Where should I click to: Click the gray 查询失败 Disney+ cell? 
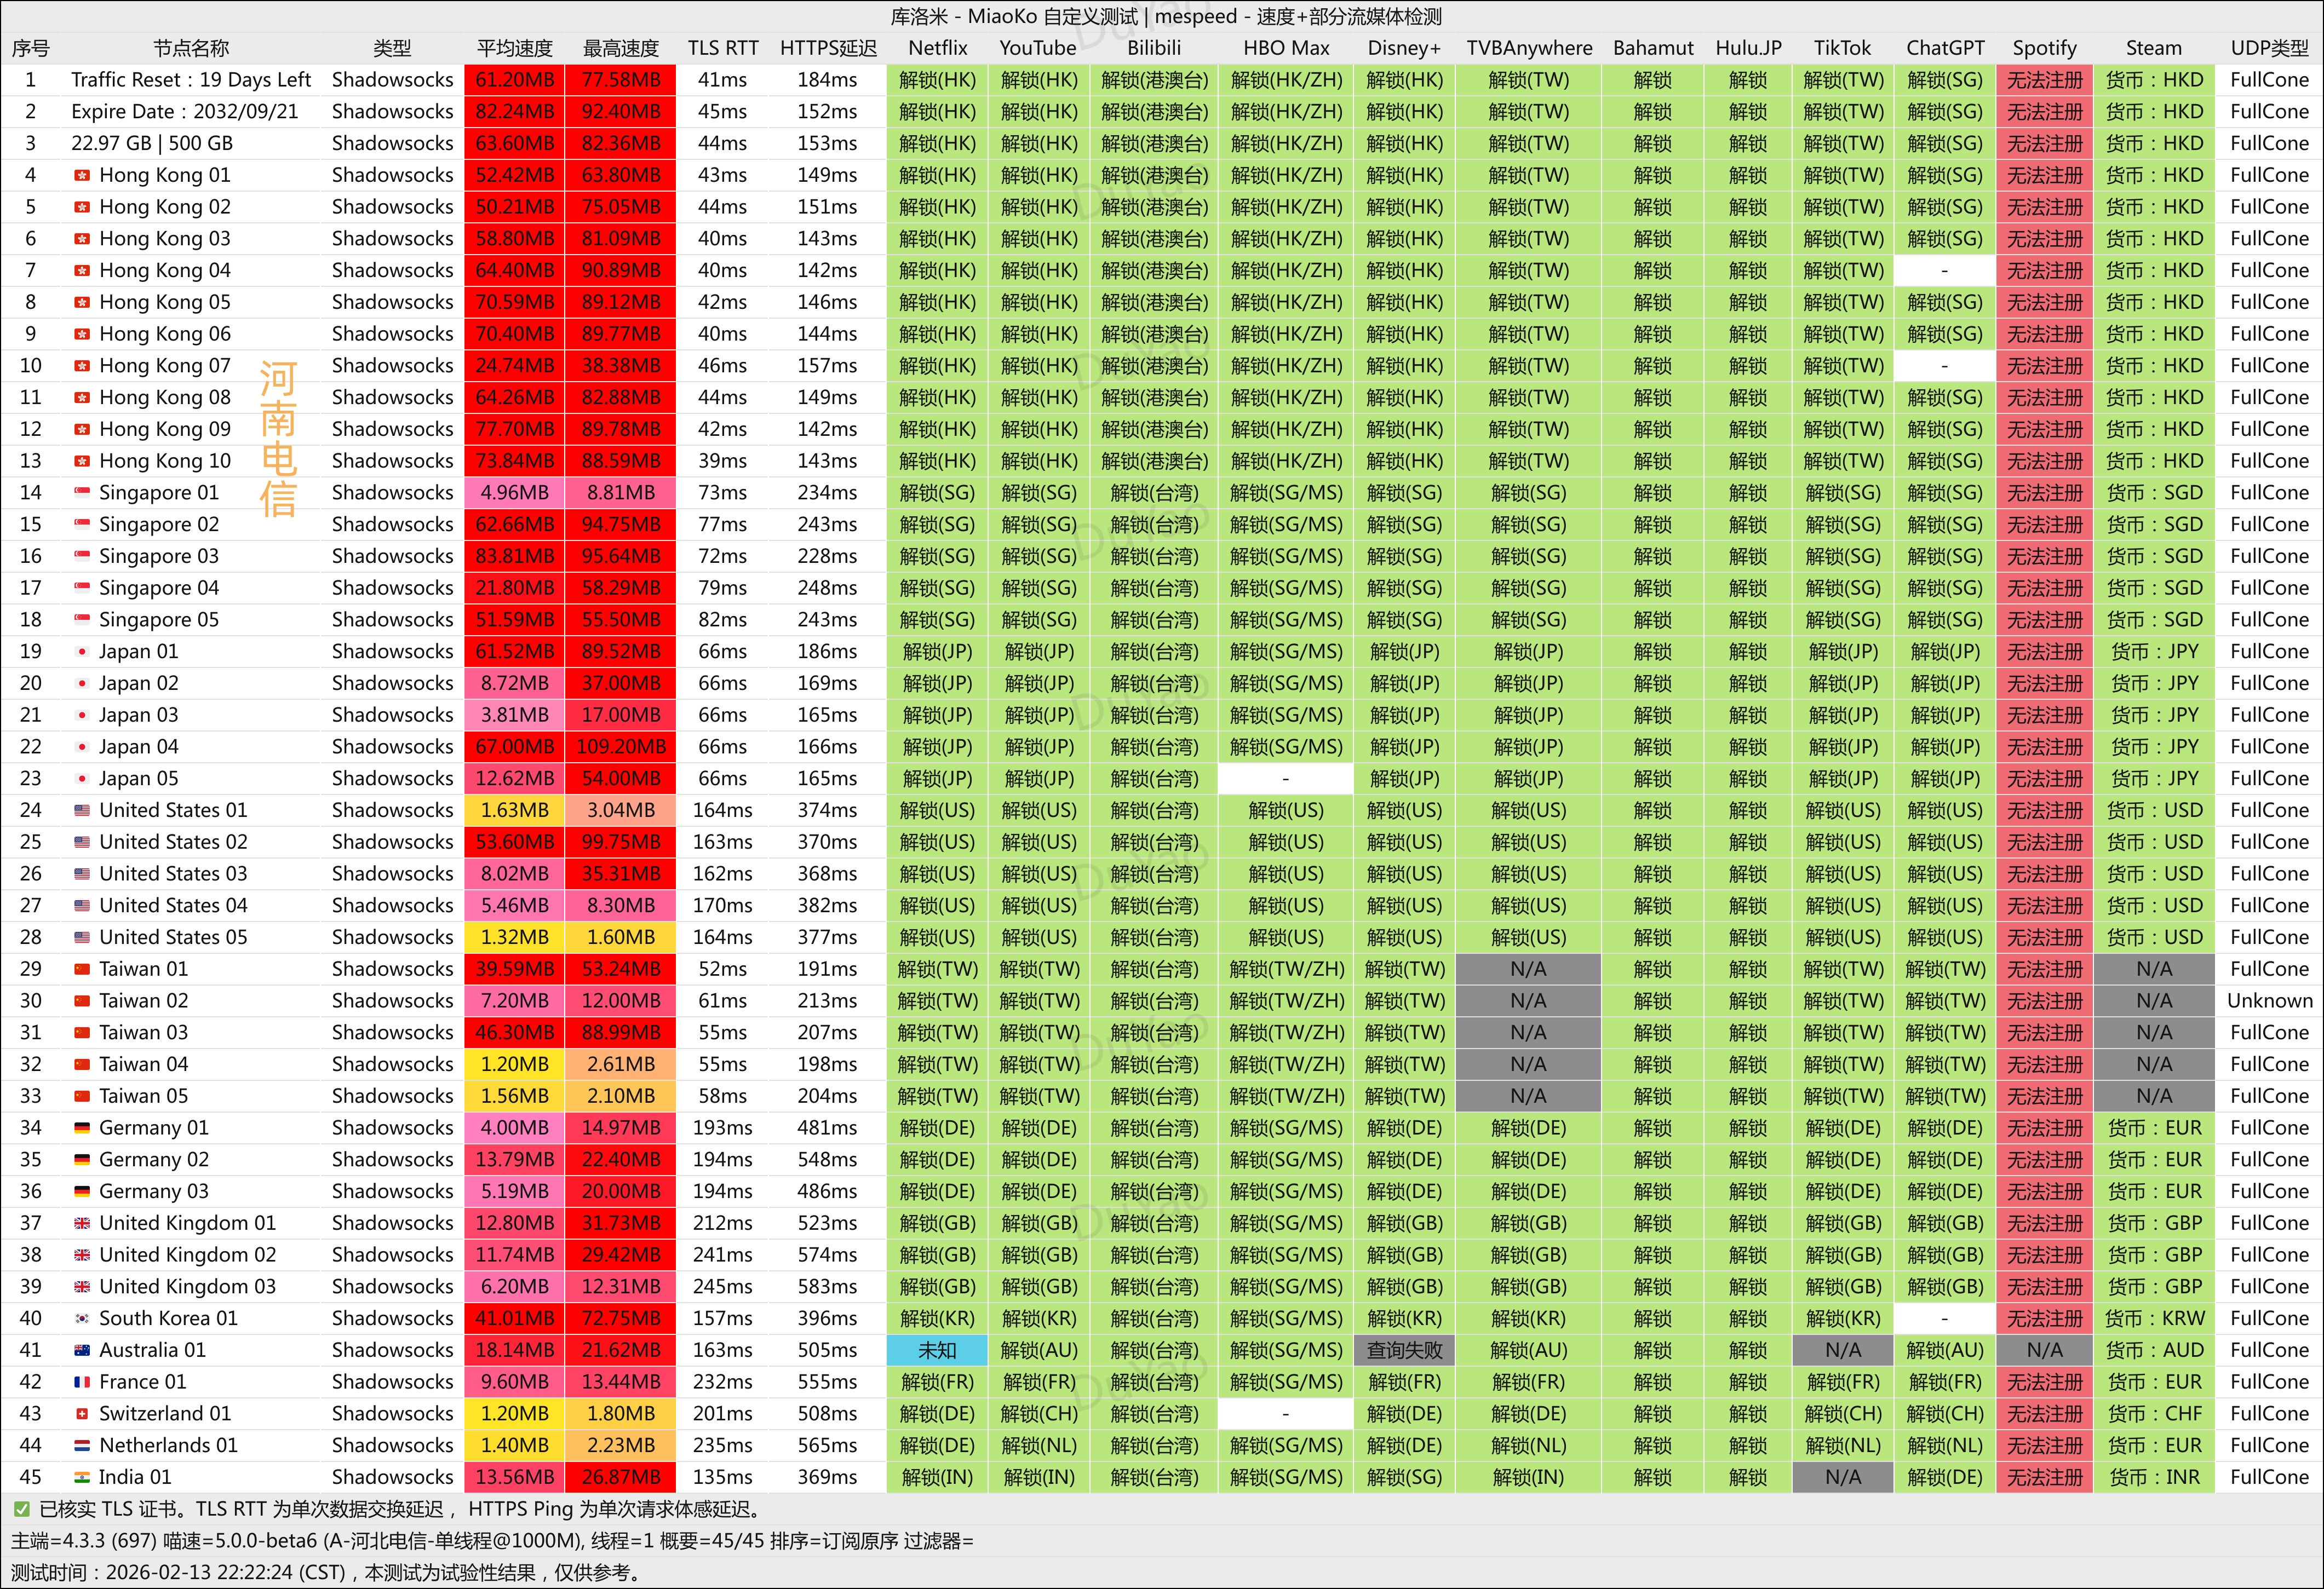coord(1404,1350)
